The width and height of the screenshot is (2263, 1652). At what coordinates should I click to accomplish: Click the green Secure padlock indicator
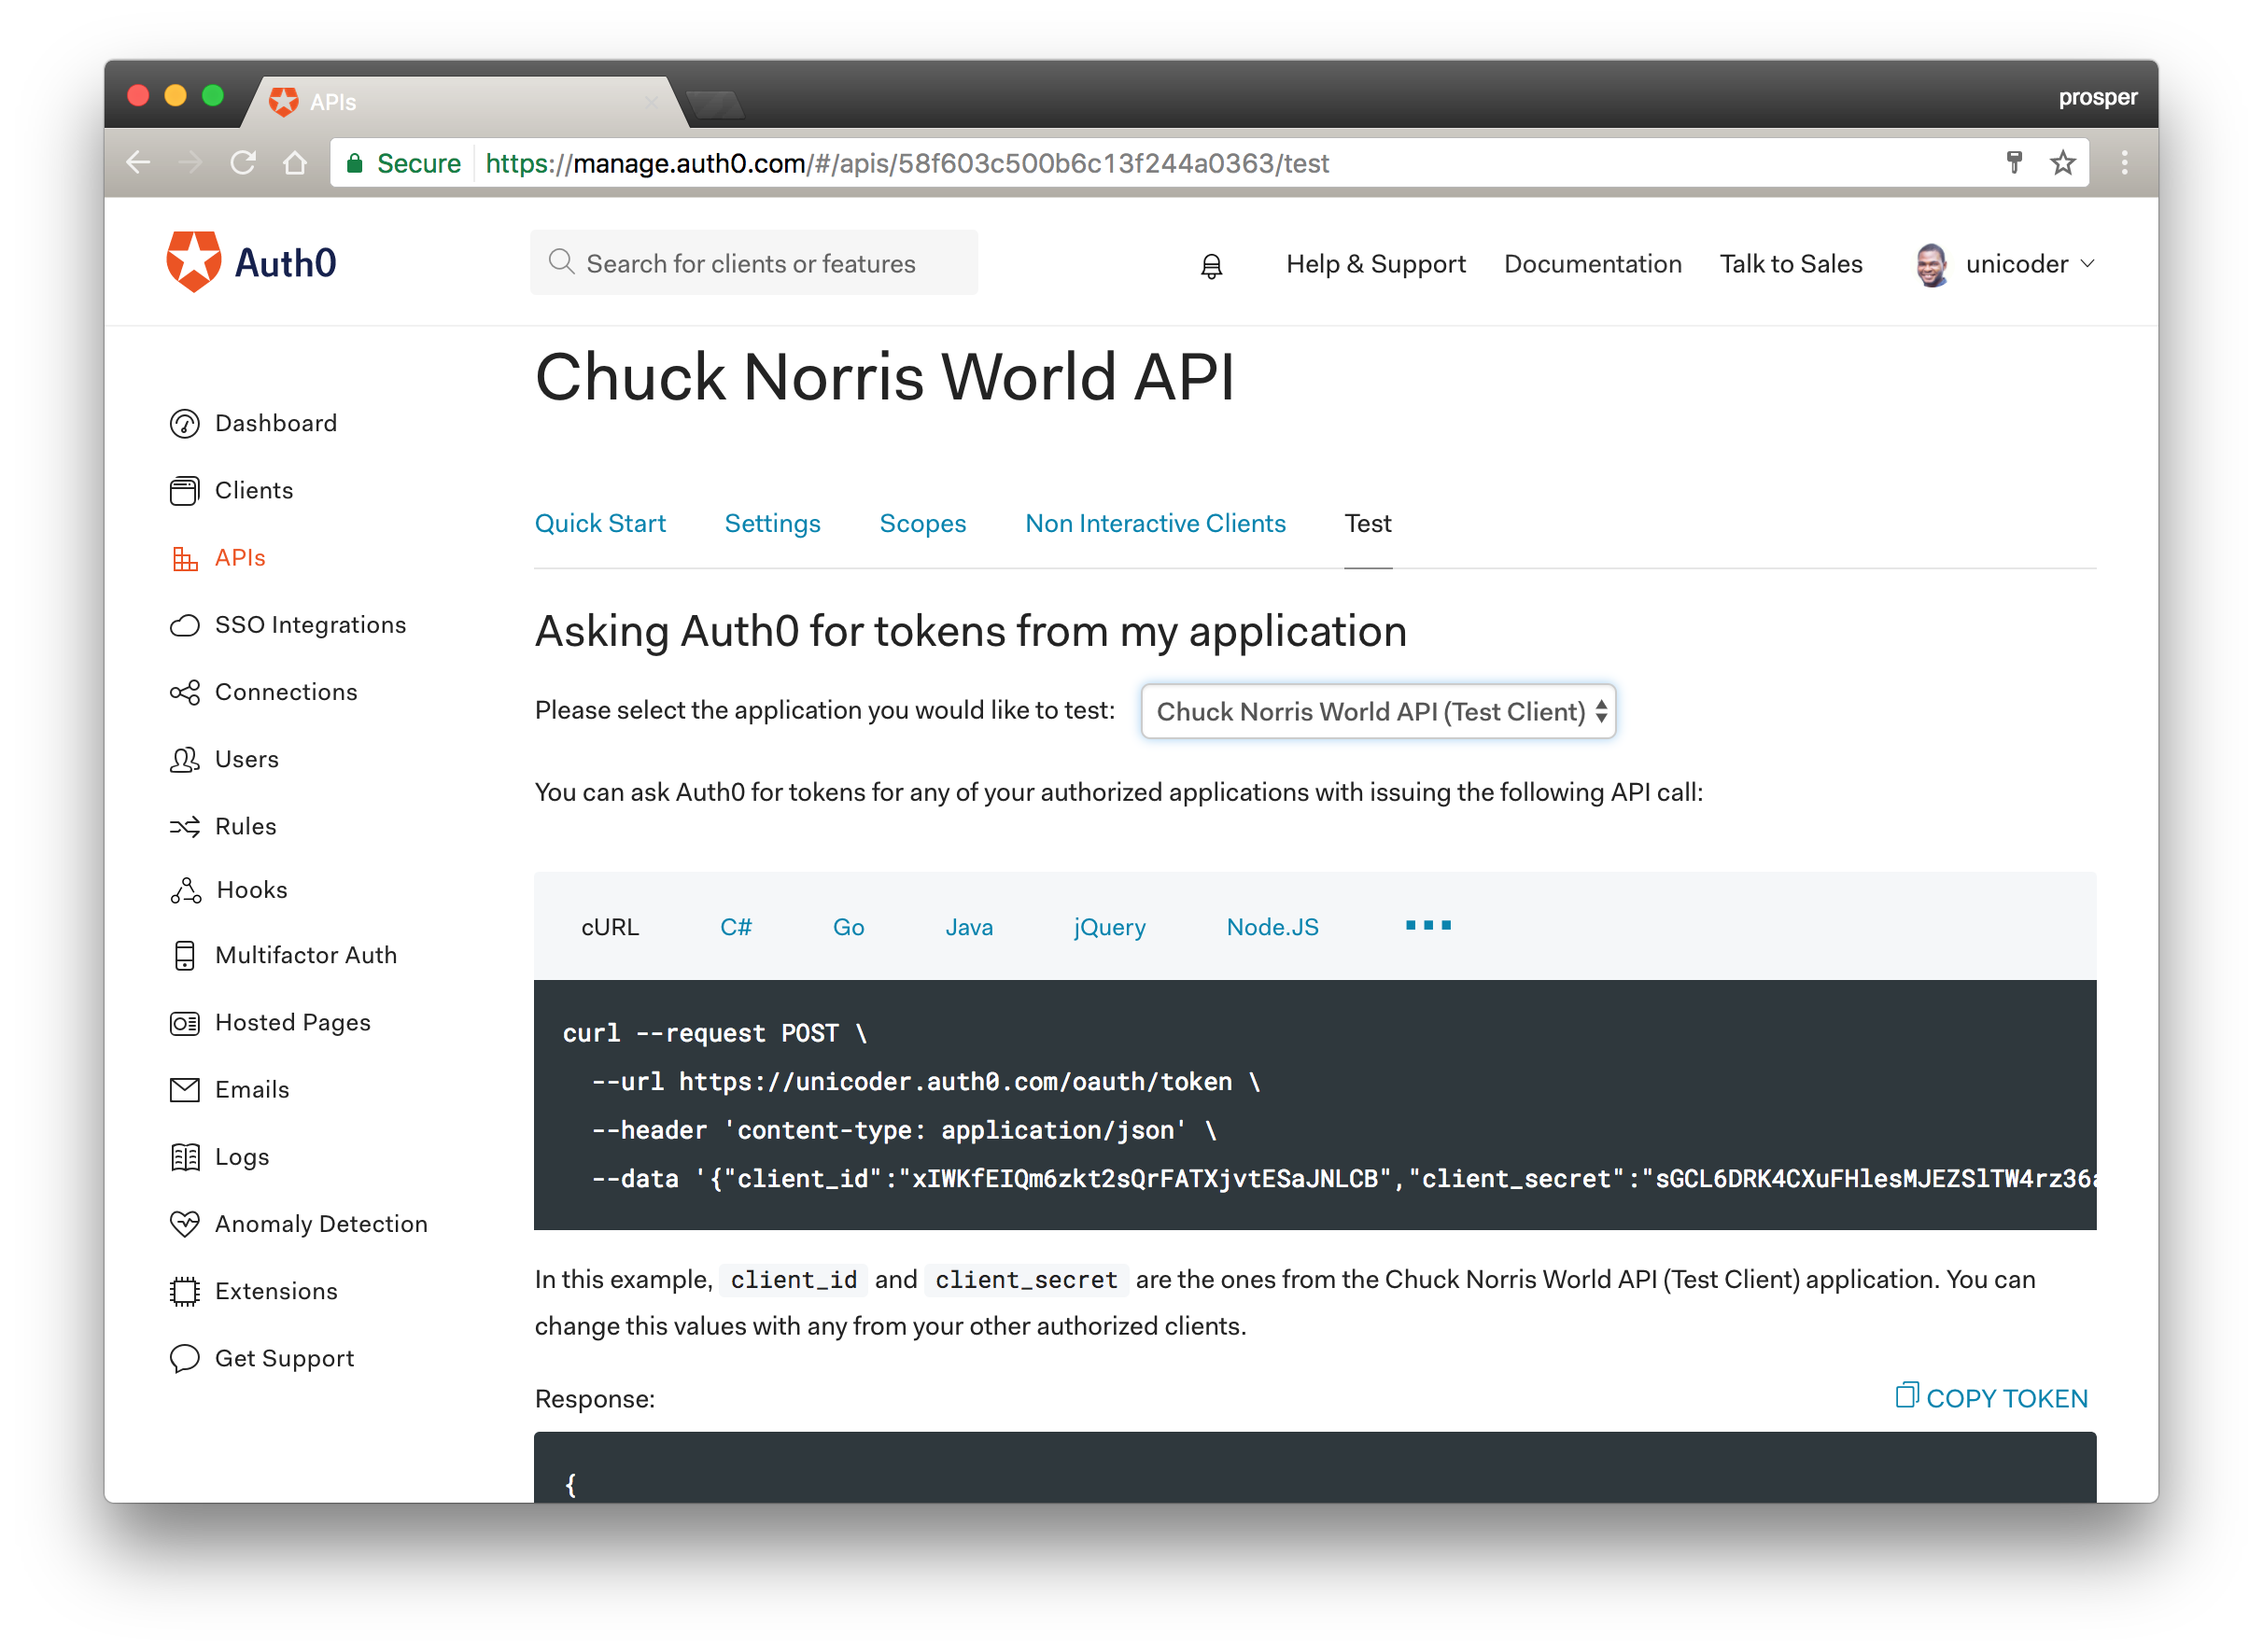click(402, 163)
